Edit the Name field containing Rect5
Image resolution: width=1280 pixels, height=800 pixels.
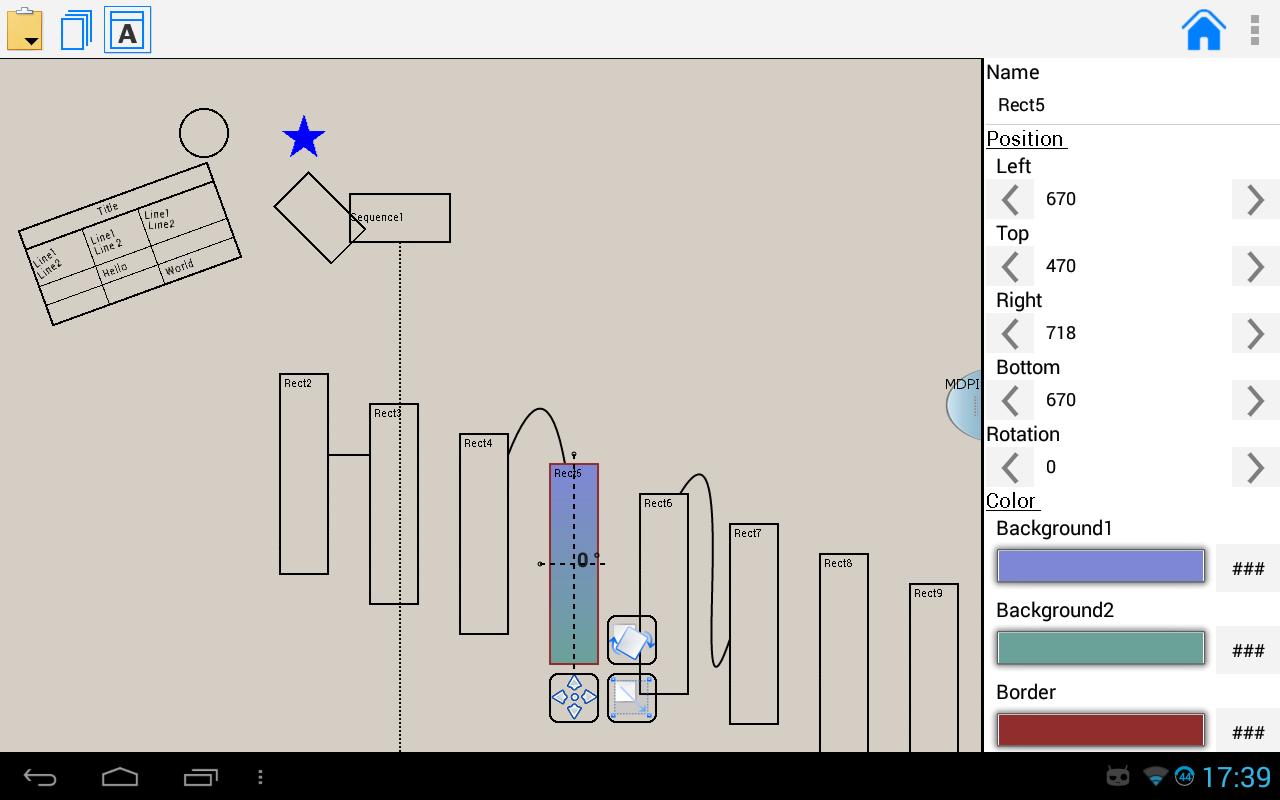point(1132,105)
